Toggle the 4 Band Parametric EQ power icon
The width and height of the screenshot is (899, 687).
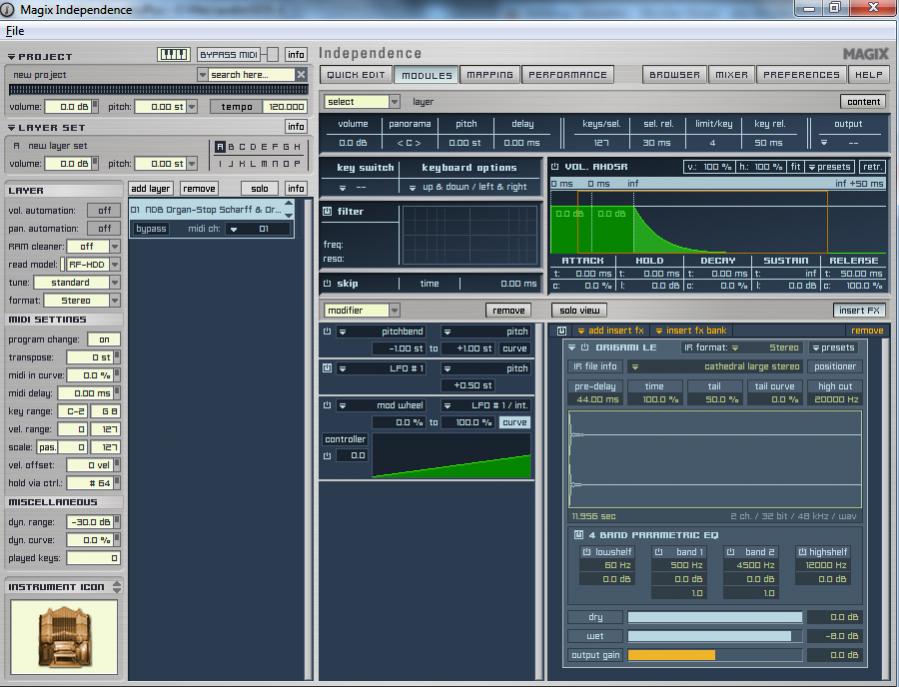click(x=579, y=535)
